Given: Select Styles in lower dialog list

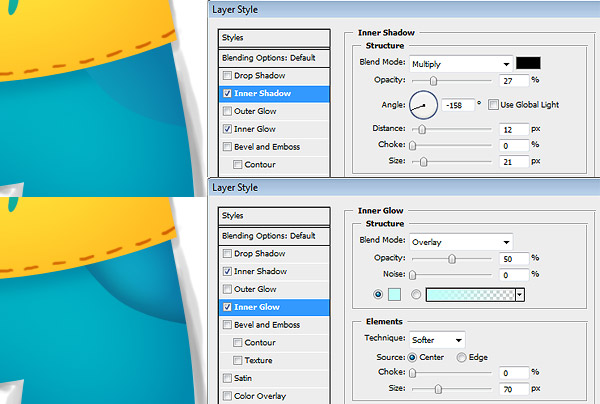Looking at the screenshot, I should coord(274,216).
